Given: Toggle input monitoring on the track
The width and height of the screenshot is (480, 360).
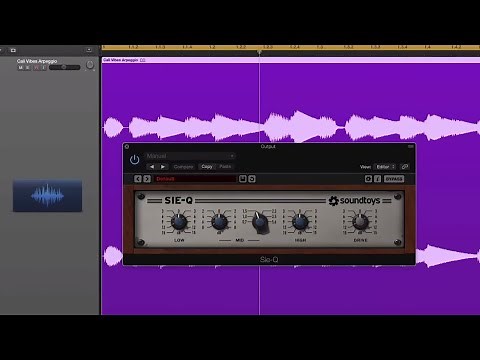Looking at the screenshot, I should point(44,68).
